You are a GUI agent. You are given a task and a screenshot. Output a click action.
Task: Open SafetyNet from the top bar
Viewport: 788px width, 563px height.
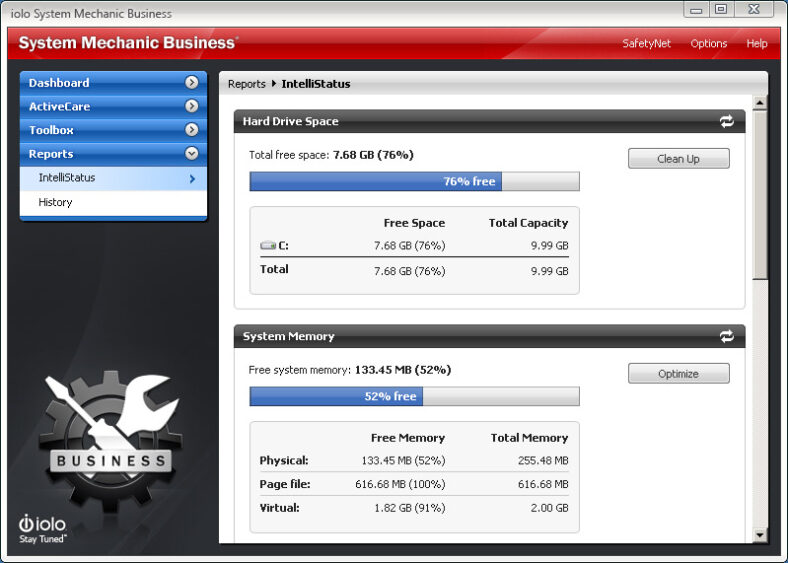point(646,44)
